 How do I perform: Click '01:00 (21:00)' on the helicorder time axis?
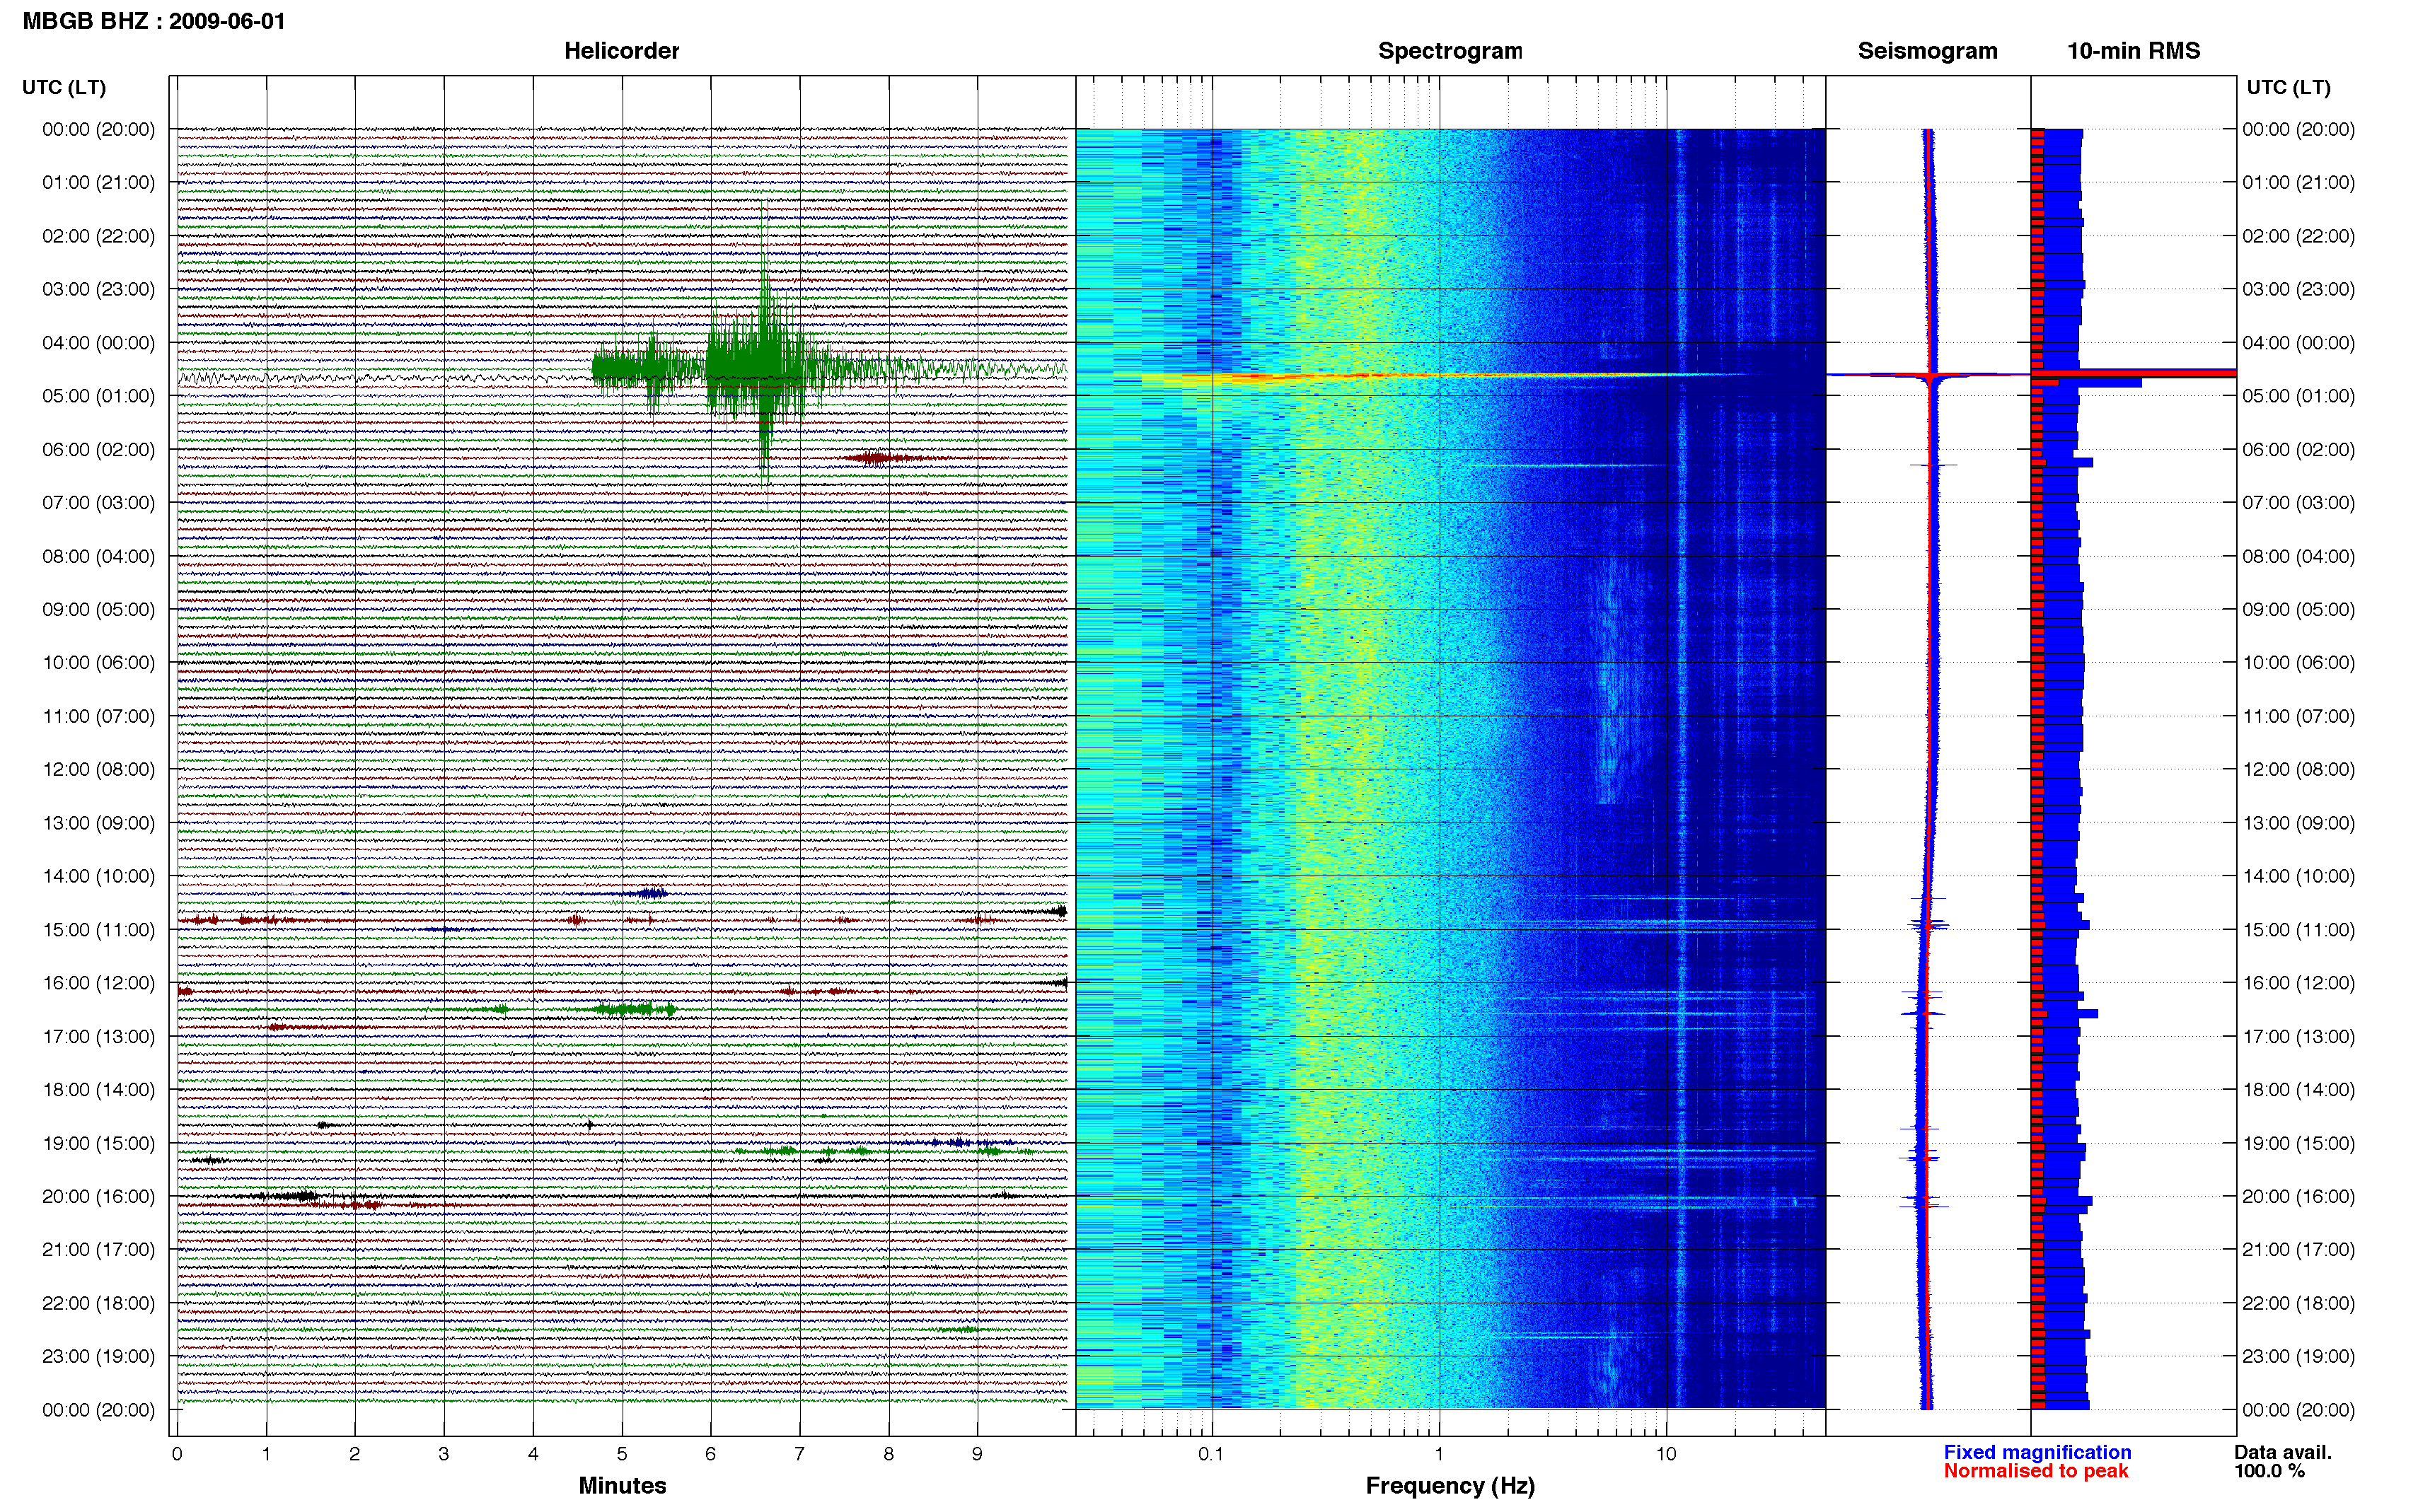98,182
